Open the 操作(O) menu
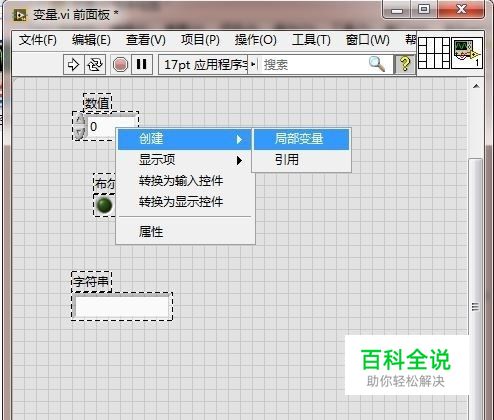Viewport: 494px width, 420px height. click(x=255, y=40)
